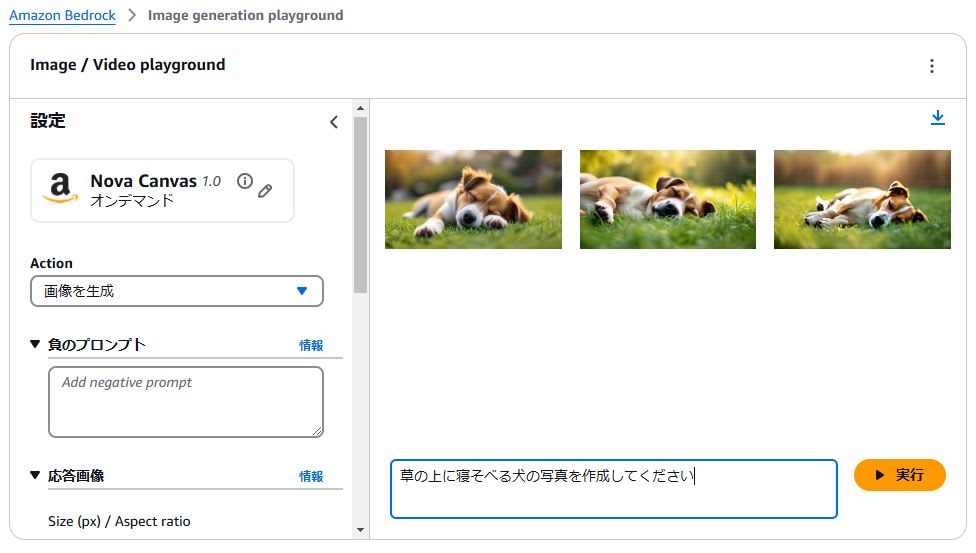The width and height of the screenshot is (976, 553).
Task: Collapse the 応答画像 section
Action: [x=35, y=475]
